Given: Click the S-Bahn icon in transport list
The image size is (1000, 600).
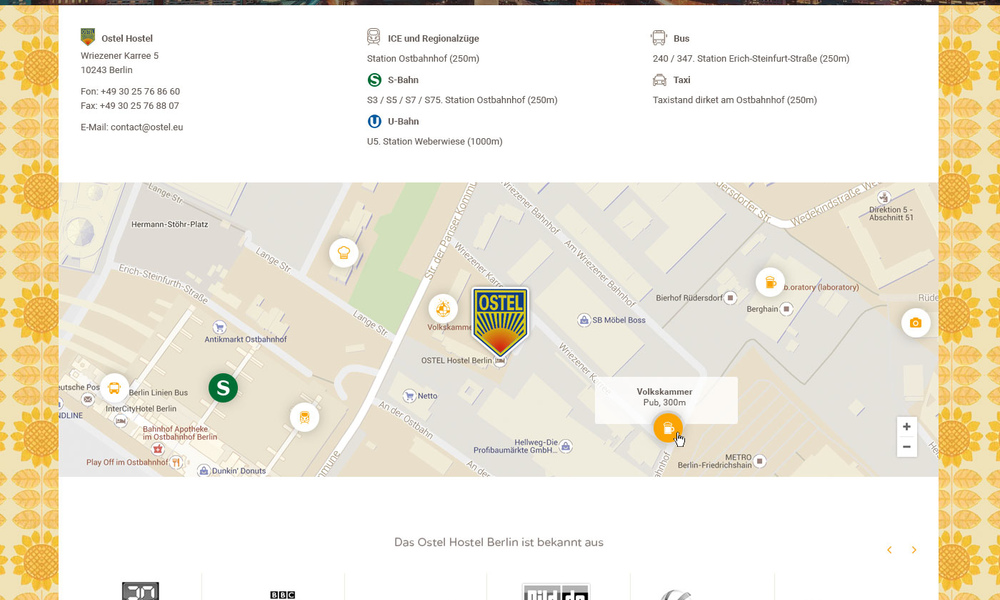Looking at the screenshot, I should pos(374,80).
